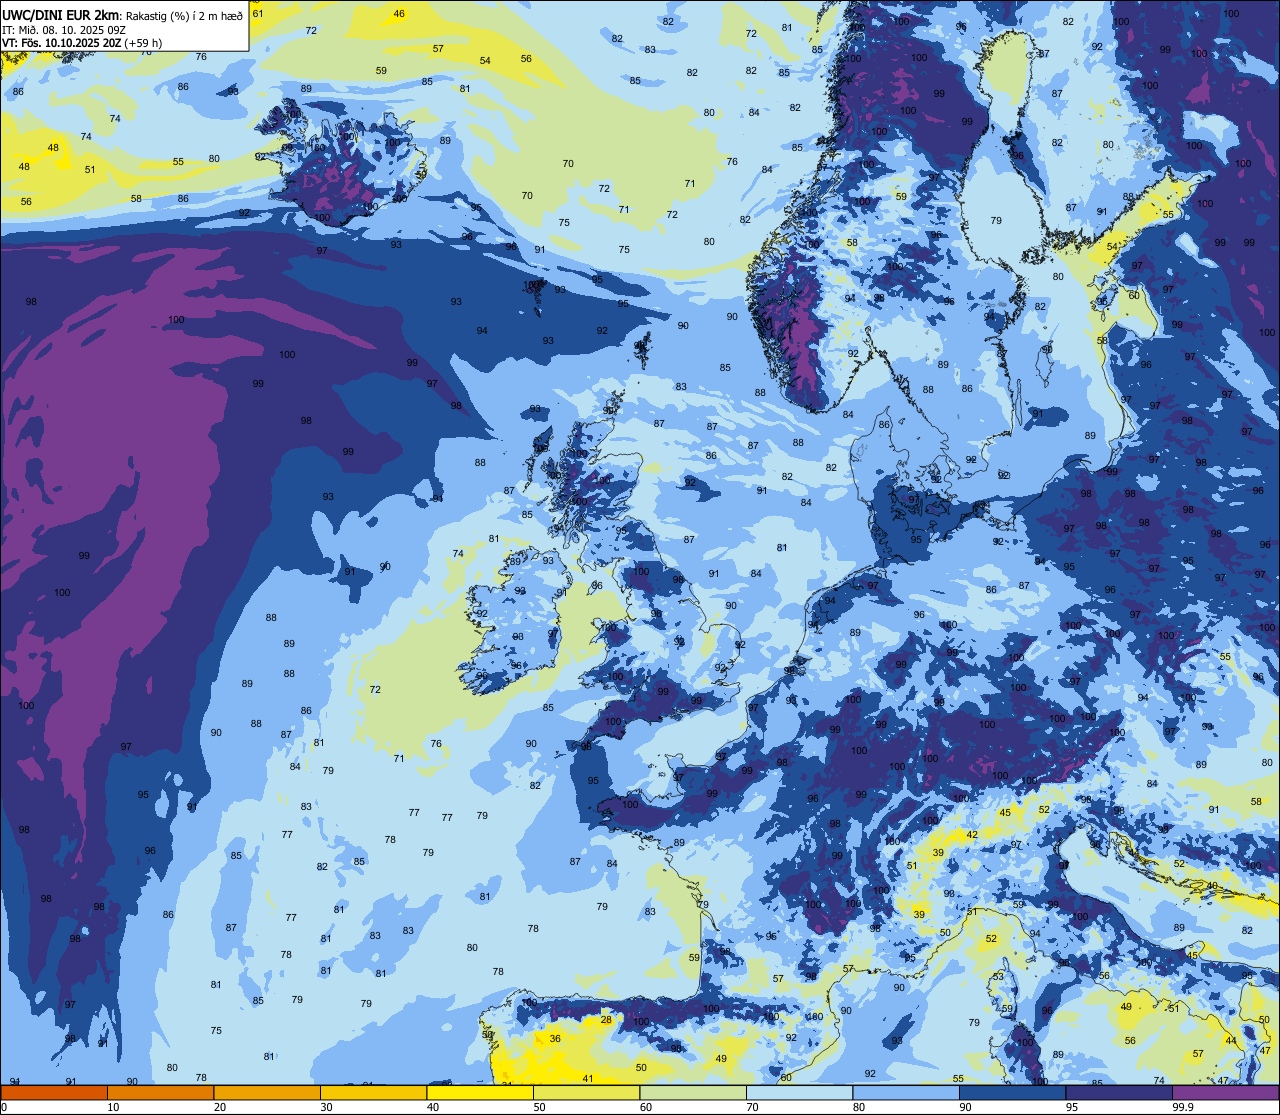Click the "10" legend tick label
Image resolution: width=1280 pixels, height=1115 pixels.
pos(113,1107)
